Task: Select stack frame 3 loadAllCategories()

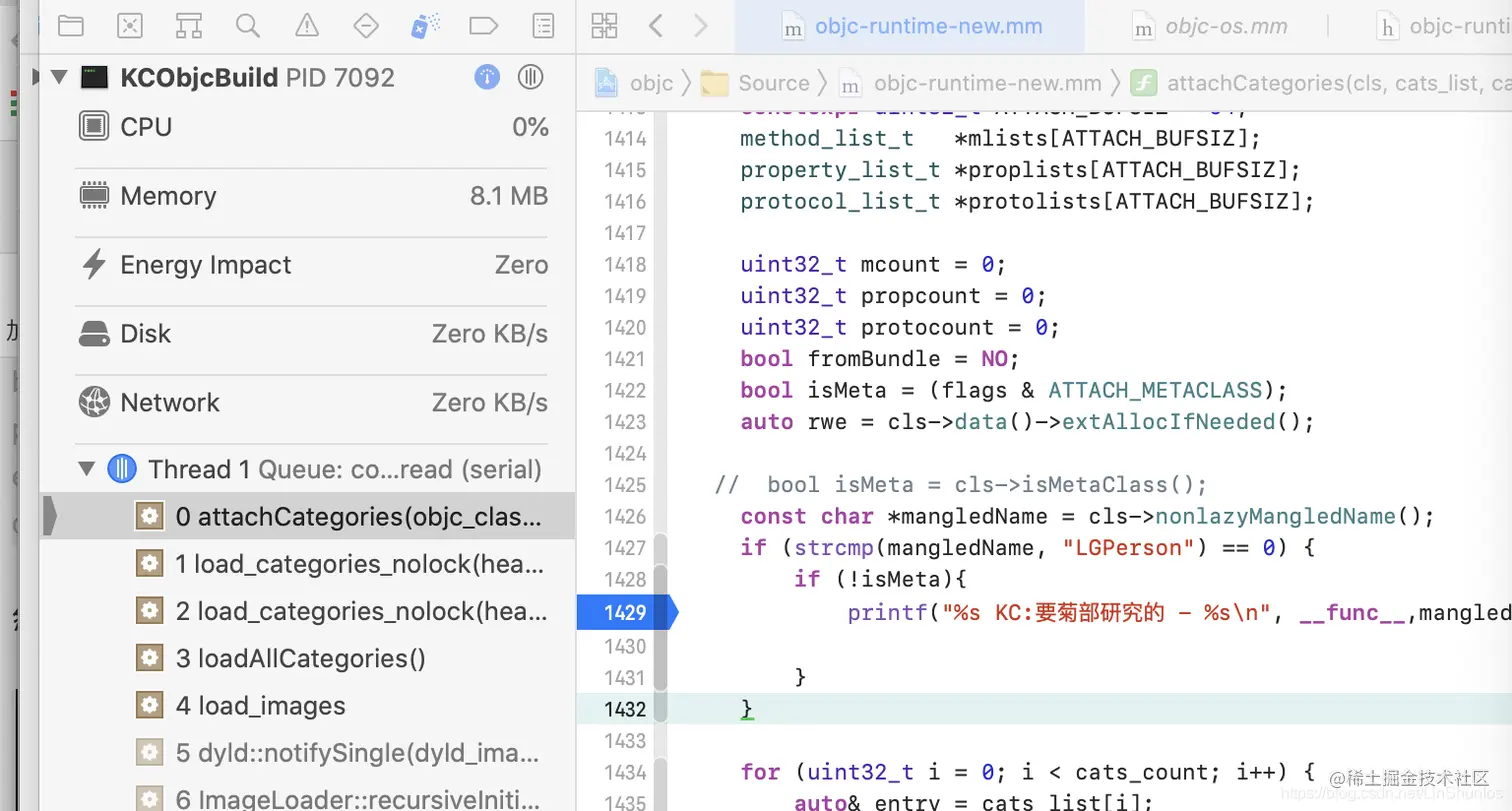Action: pos(308,658)
